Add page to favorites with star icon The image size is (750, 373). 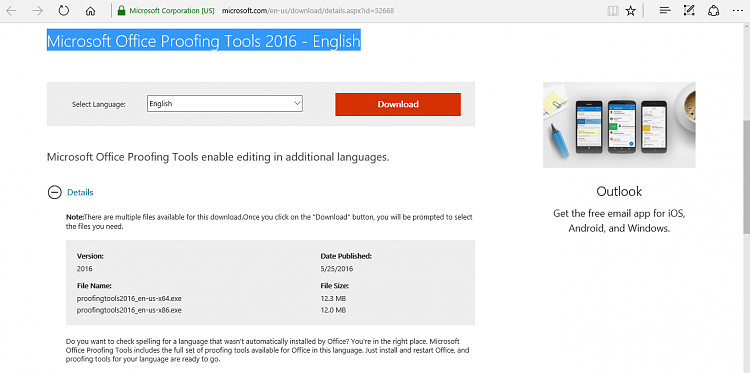pos(631,11)
